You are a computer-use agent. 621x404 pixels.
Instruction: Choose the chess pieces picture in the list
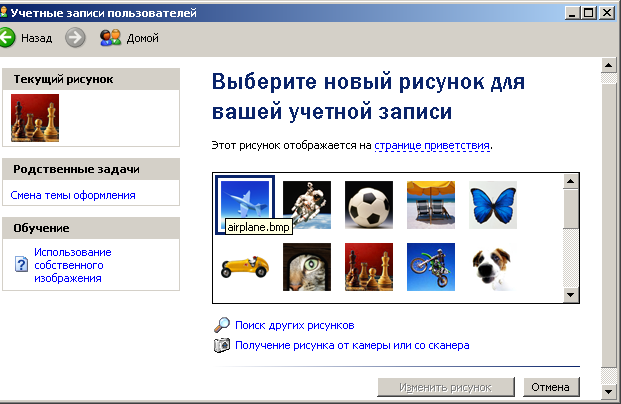coord(369,267)
